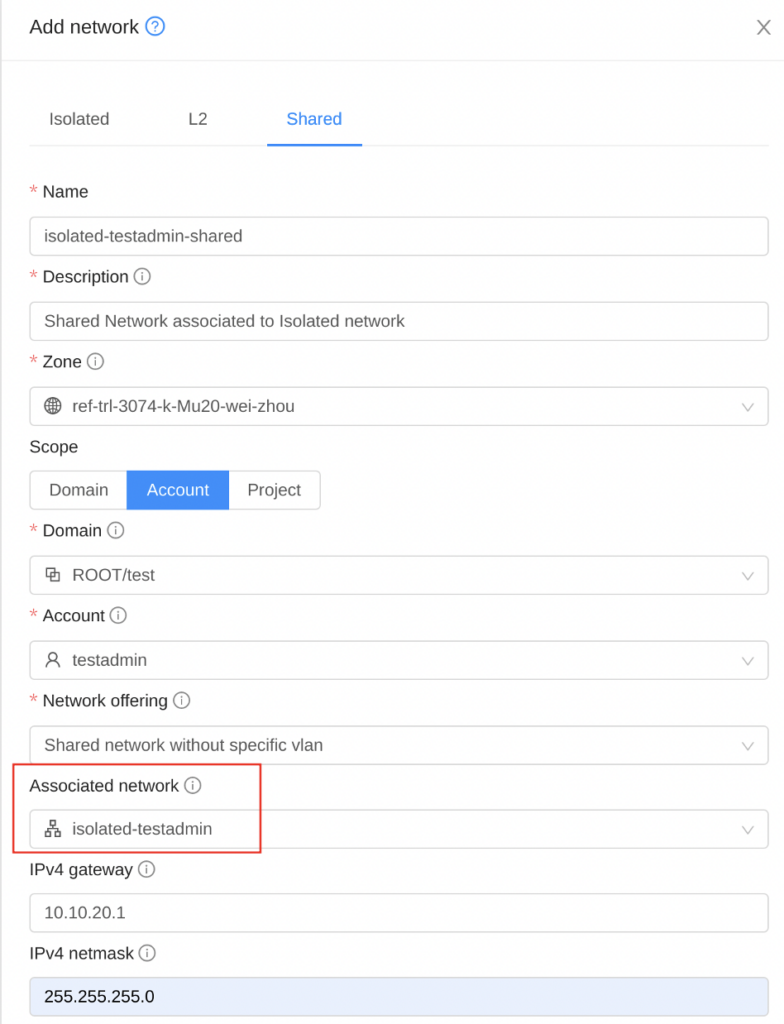784x1024 pixels.
Task: Click the domain tree icon beside ROOT/test
Action: 52,575
